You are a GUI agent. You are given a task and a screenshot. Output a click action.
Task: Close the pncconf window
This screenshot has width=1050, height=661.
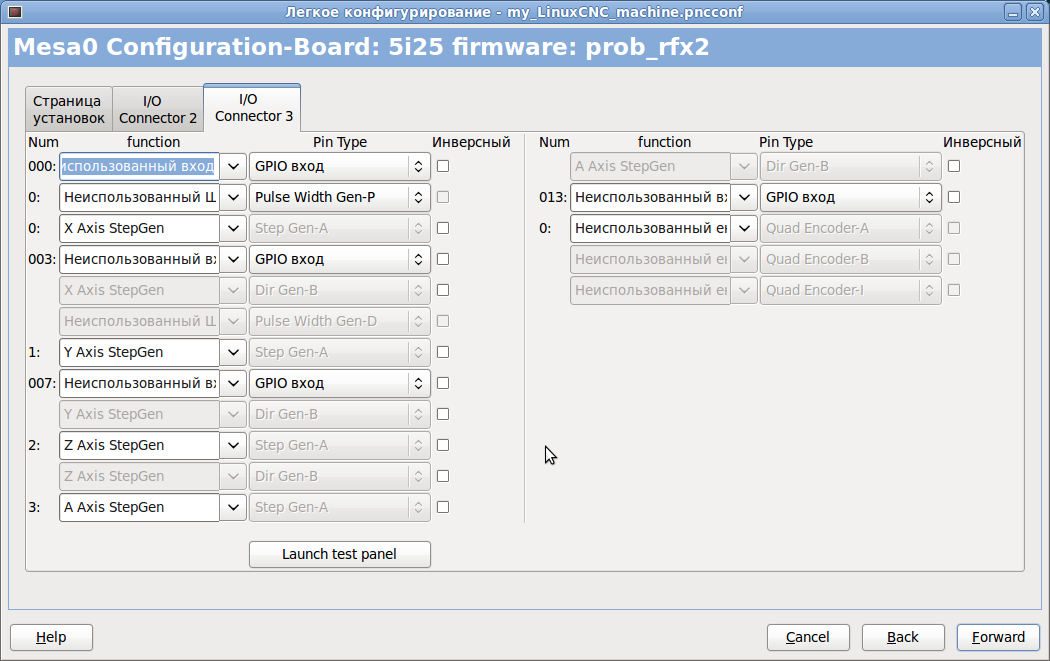coord(1035,12)
